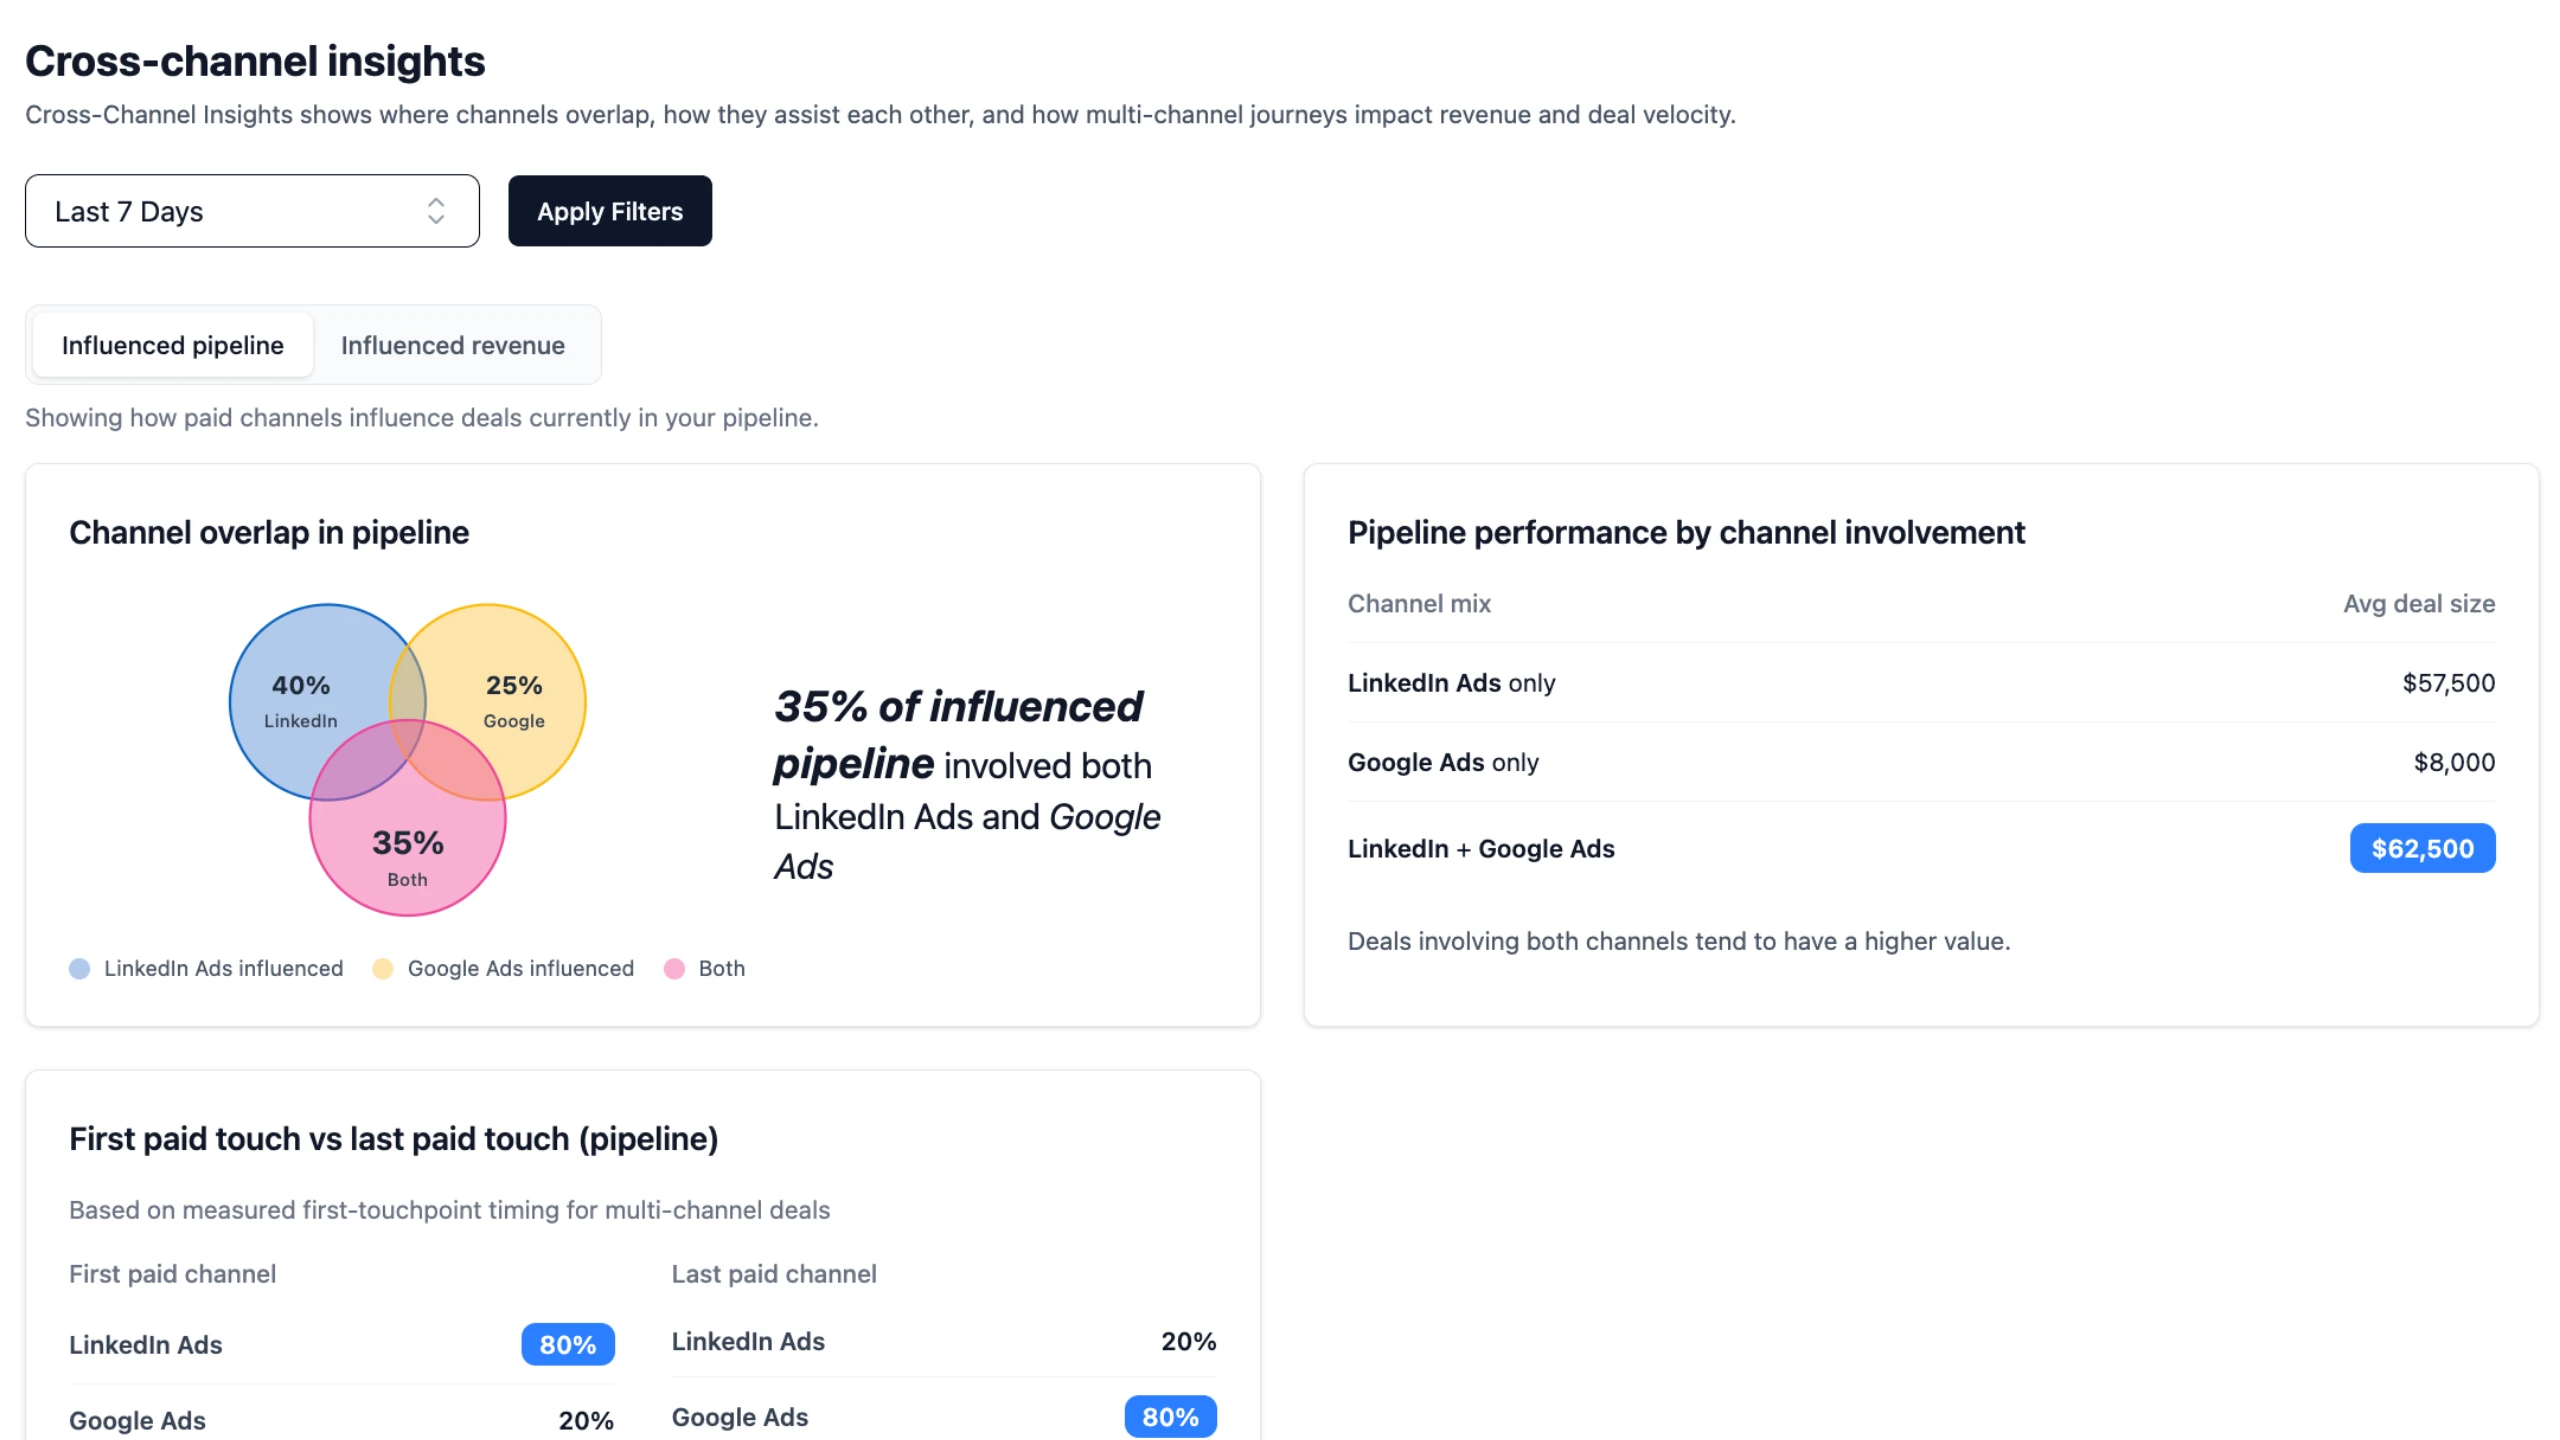Click the chevron arrows on the date selector

(x=437, y=210)
